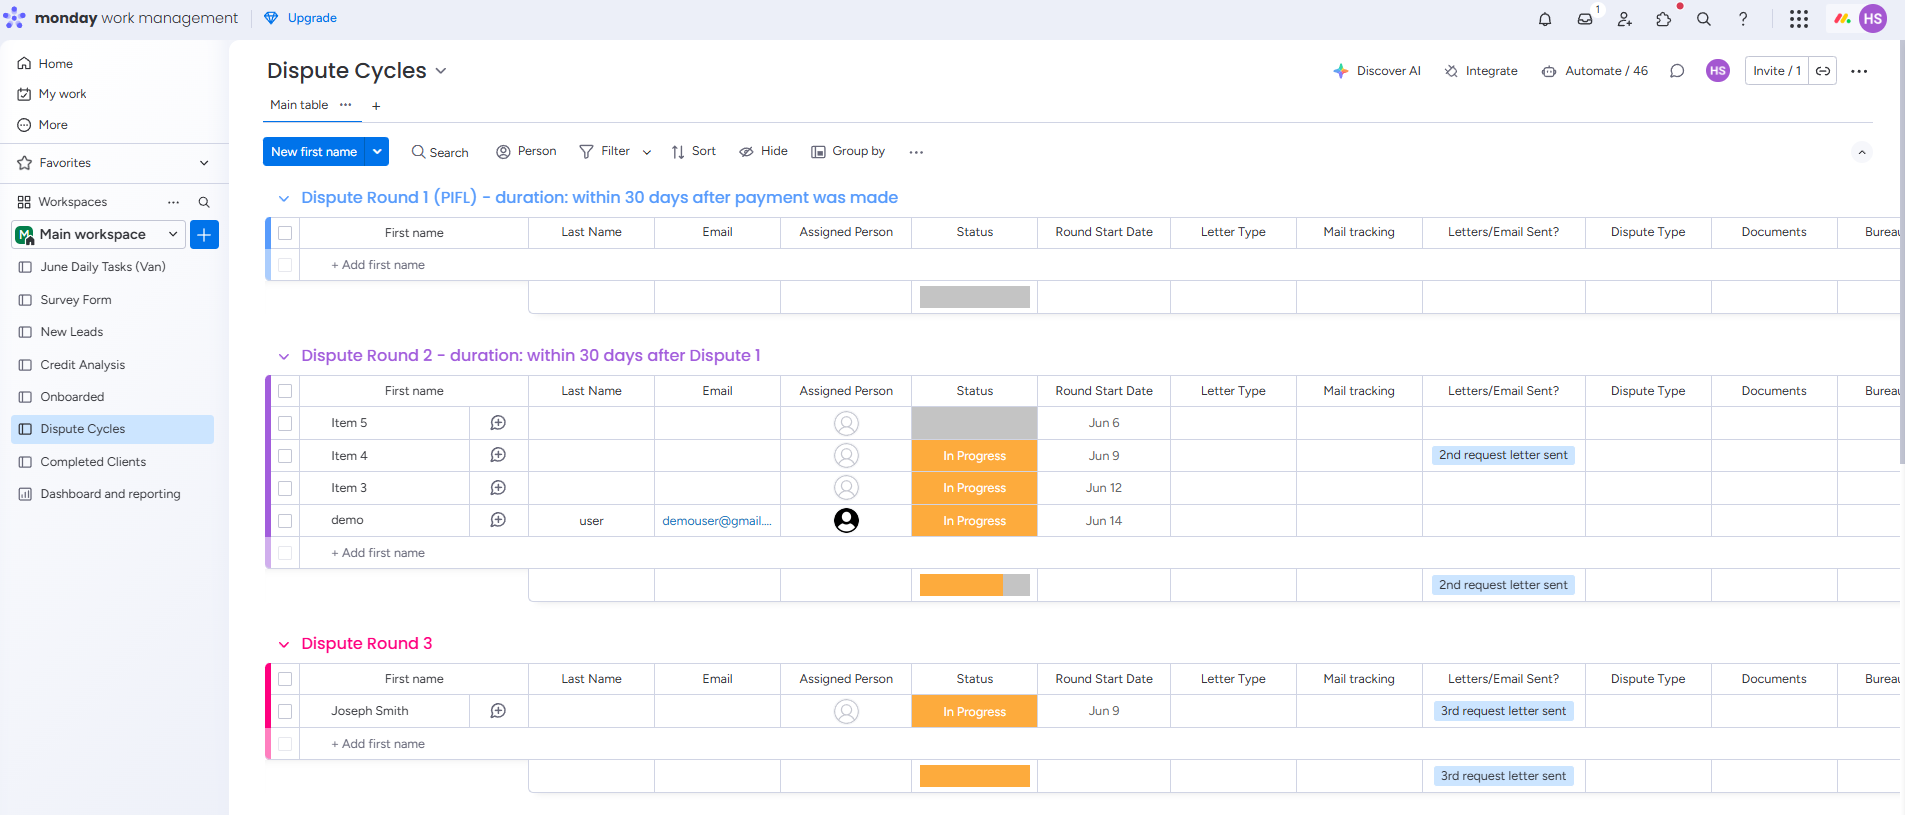The height and width of the screenshot is (815, 1905).
Task: Open the apps marketplace puzzle icon
Action: (1664, 19)
